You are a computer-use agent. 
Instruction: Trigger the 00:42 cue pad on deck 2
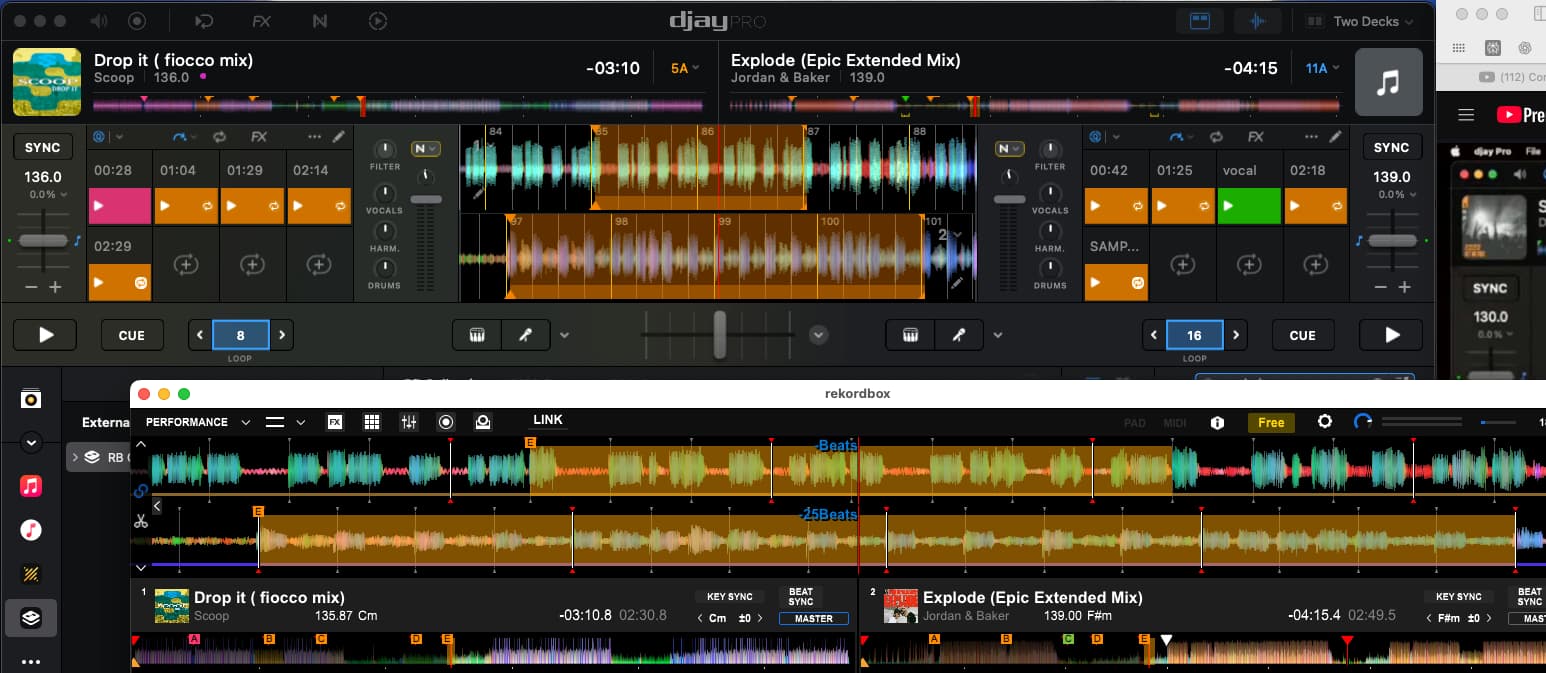(x=1116, y=205)
